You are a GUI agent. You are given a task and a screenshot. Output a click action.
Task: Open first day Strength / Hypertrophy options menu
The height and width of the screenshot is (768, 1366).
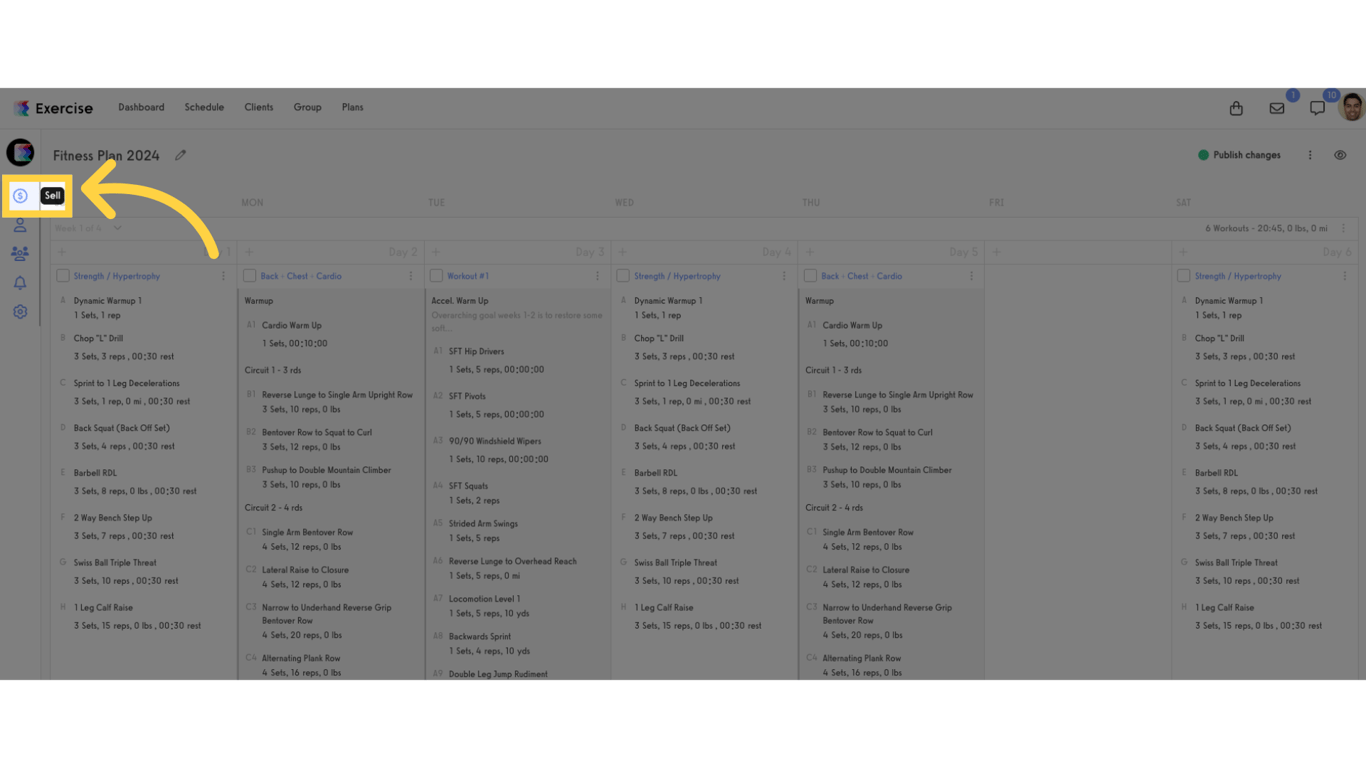(x=224, y=276)
